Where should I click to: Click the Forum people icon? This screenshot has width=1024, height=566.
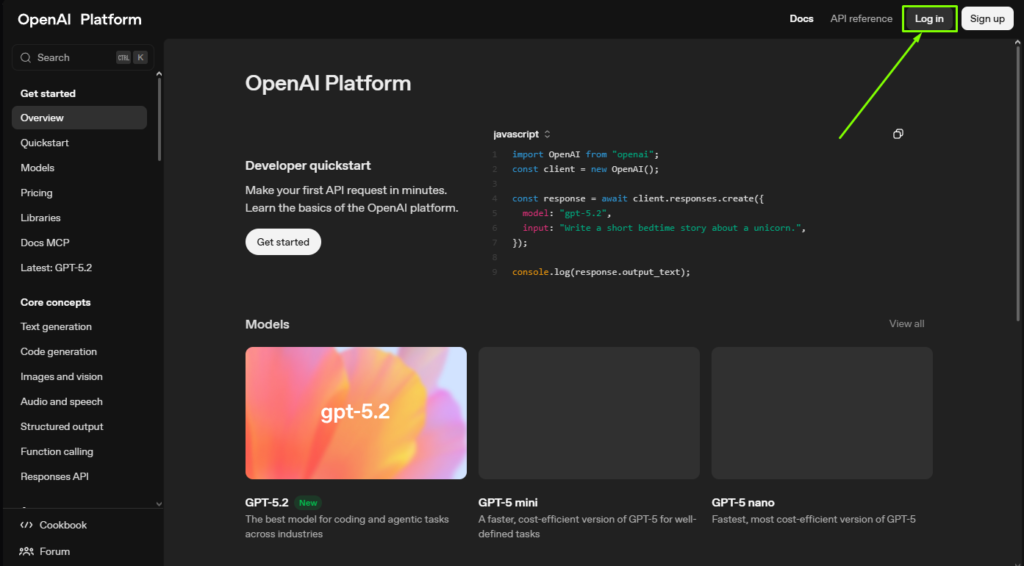pyautogui.click(x=26, y=551)
